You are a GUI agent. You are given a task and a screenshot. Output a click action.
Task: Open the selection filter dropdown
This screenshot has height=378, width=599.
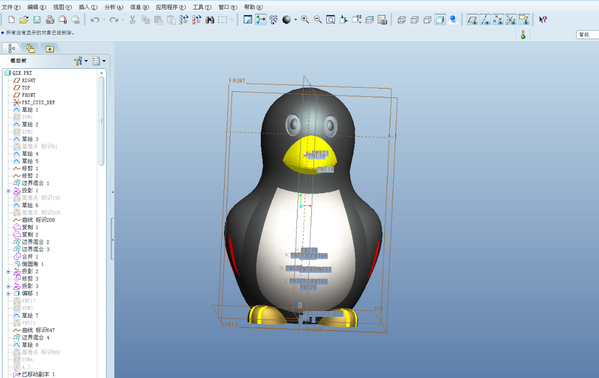point(587,35)
